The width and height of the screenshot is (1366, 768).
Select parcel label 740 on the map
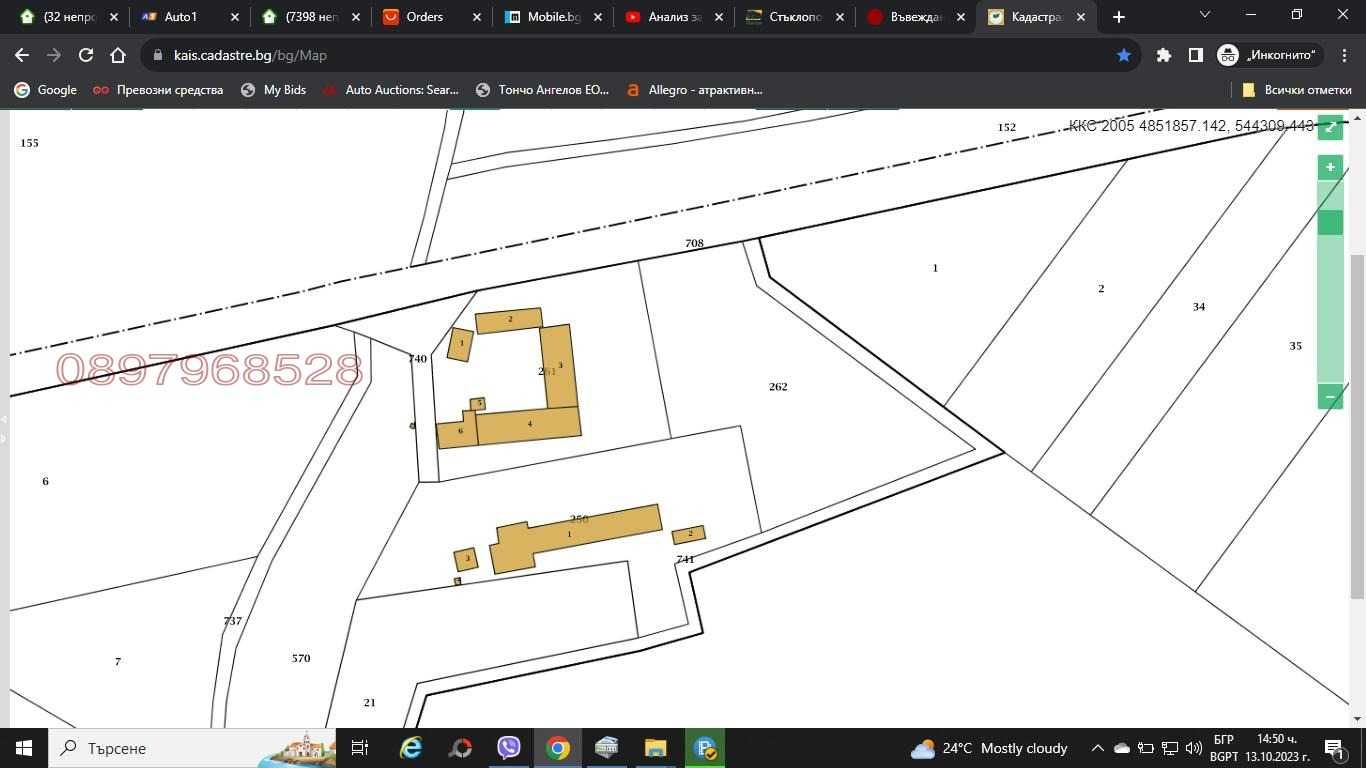point(418,359)
